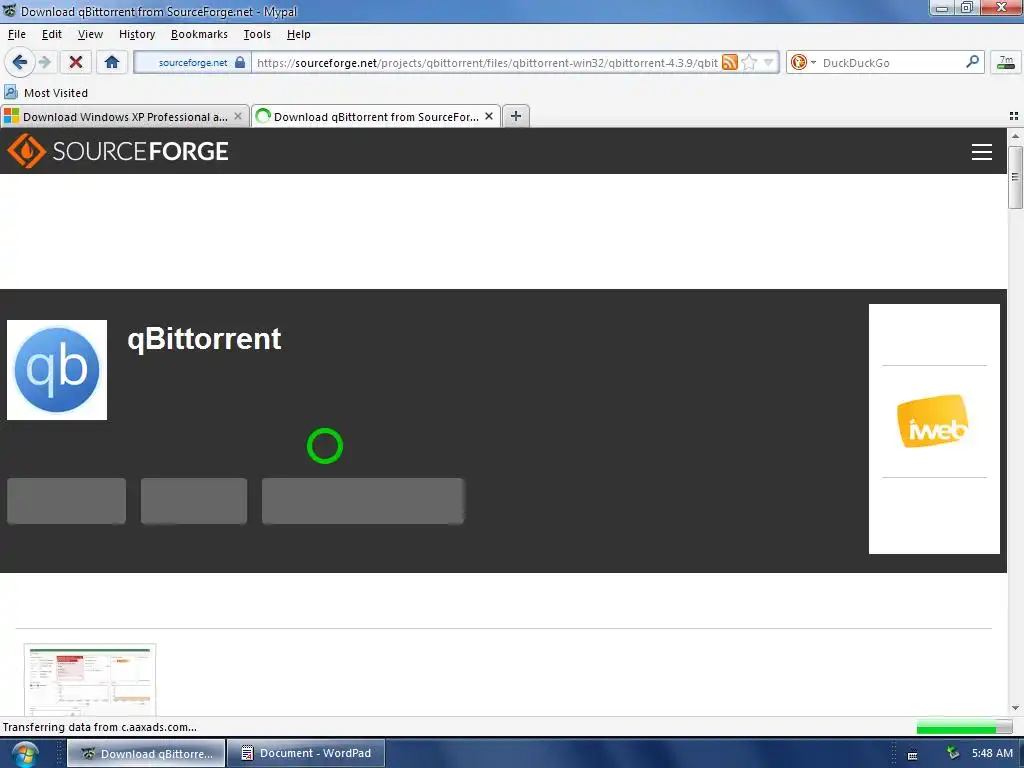Screen dimensions: 1024x768
Task: Click the qBittorrent project logo
Action: [57, 370]
